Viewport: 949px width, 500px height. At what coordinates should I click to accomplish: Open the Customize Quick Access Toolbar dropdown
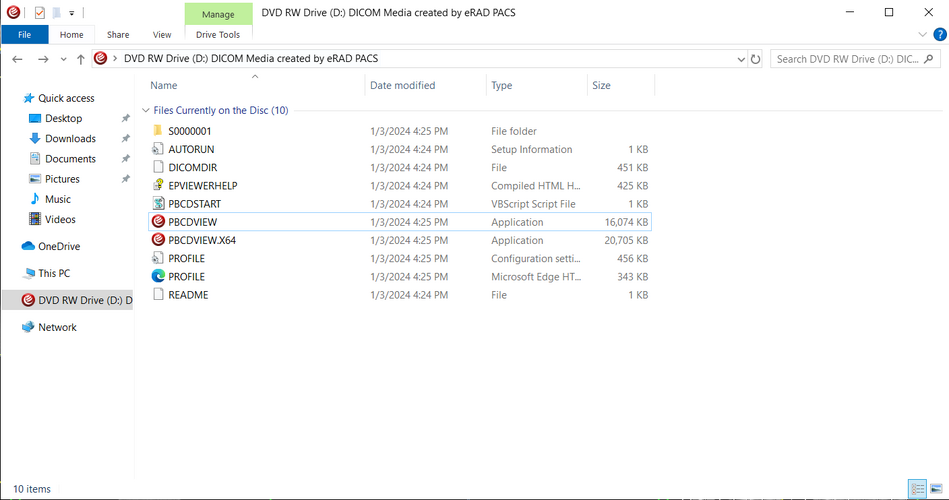pyautogui.click(x=71, y=13)
